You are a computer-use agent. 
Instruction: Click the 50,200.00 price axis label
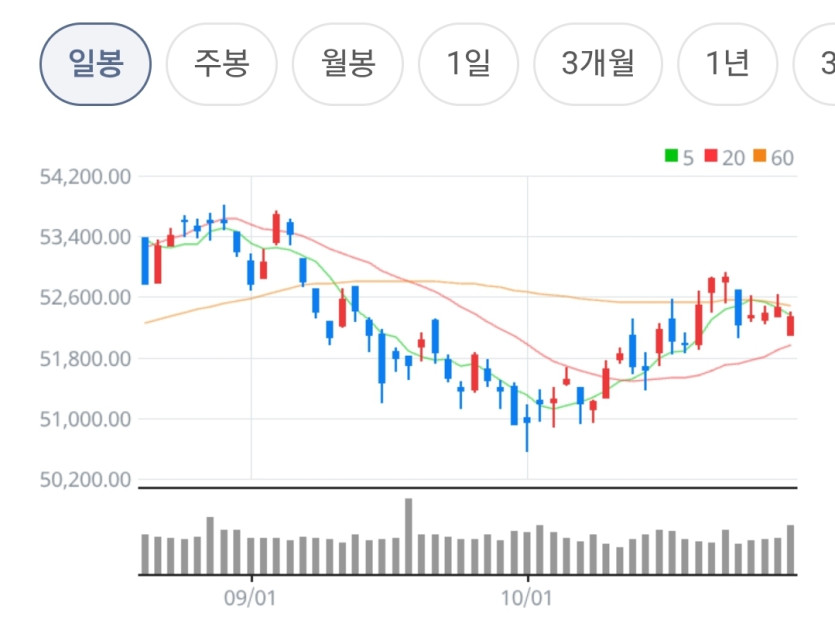coord(85,480)
